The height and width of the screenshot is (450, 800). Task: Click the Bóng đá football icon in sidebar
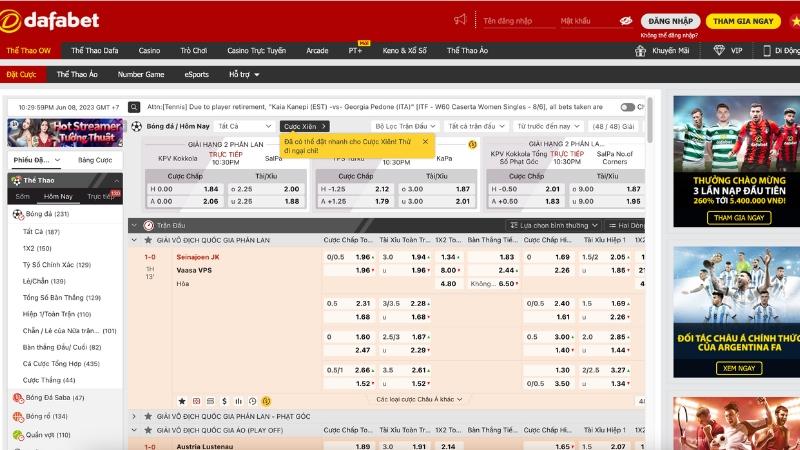click(x=18, y=214)
